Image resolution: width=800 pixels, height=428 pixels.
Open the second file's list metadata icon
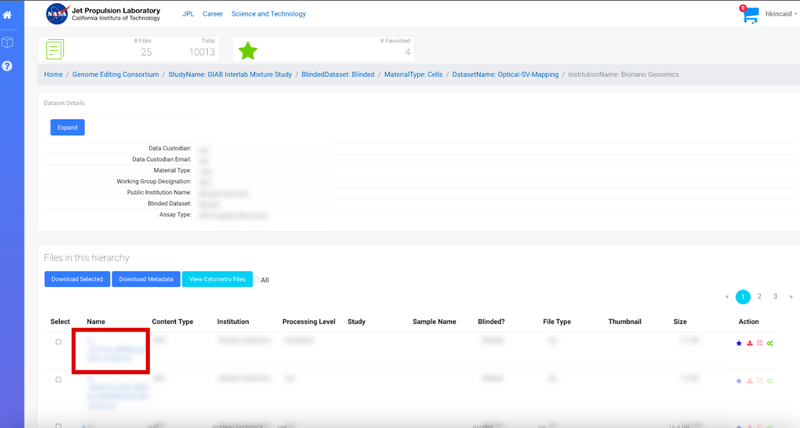(x=760, y=381)
